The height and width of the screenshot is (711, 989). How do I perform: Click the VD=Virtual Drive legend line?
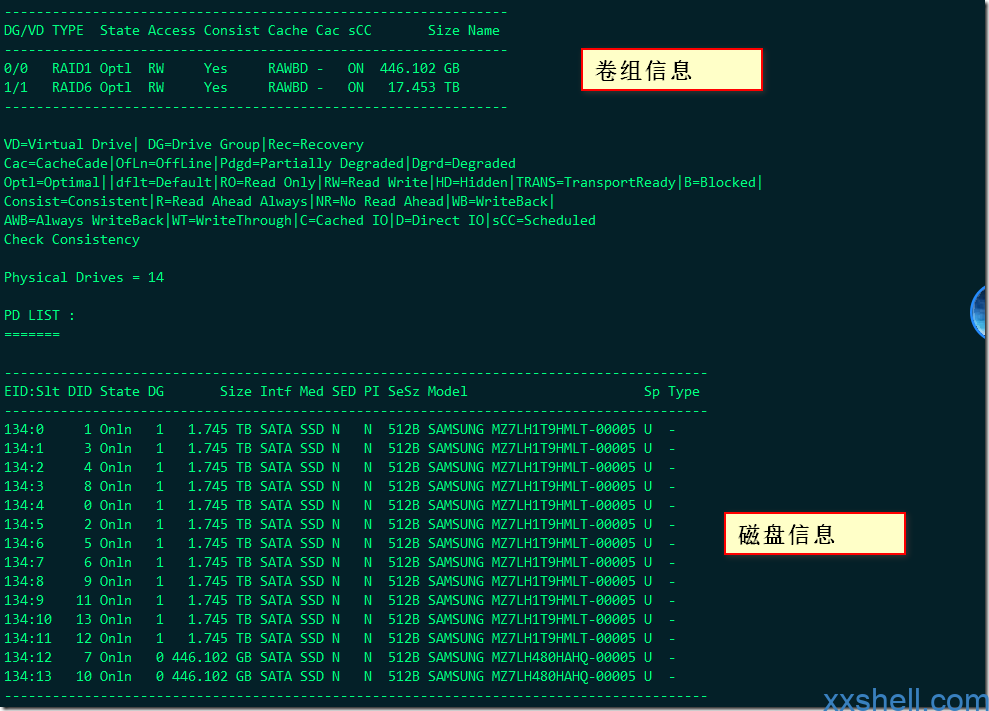(x=184, y=144)
